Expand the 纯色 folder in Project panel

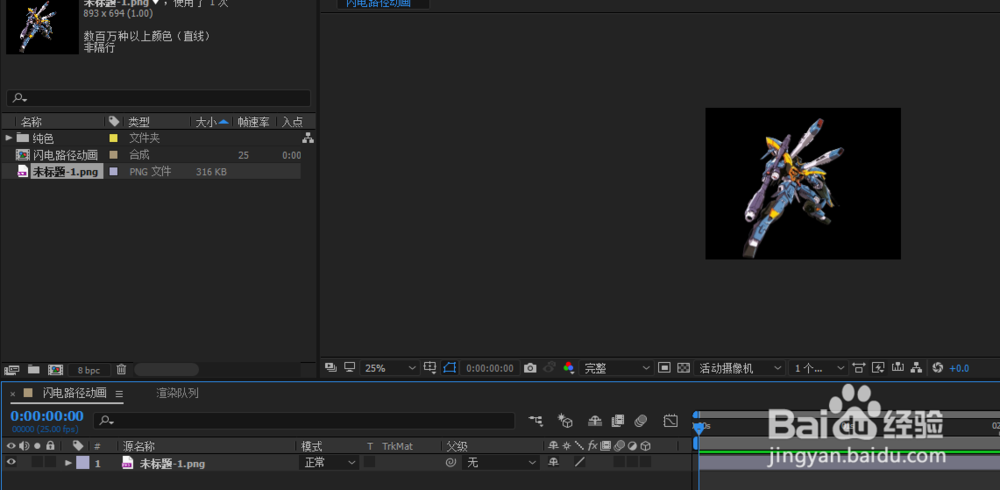pos(9,138)
